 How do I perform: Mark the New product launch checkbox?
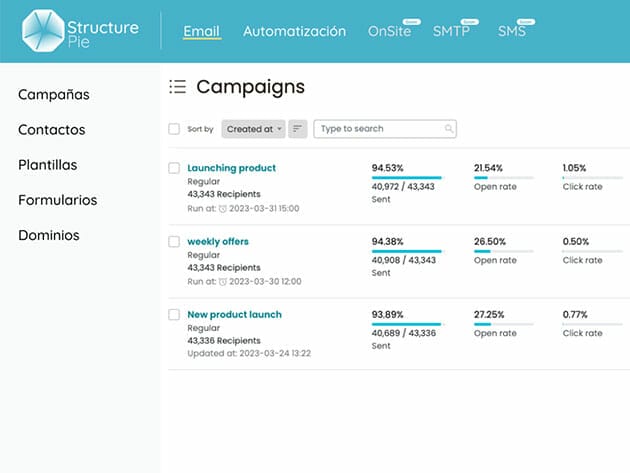[x=174, y=314]
